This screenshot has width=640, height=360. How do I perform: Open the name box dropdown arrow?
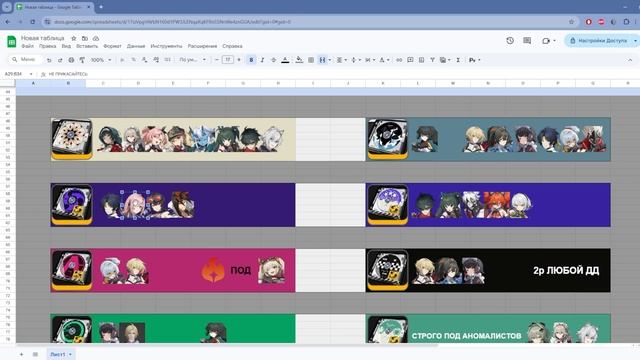31,74
